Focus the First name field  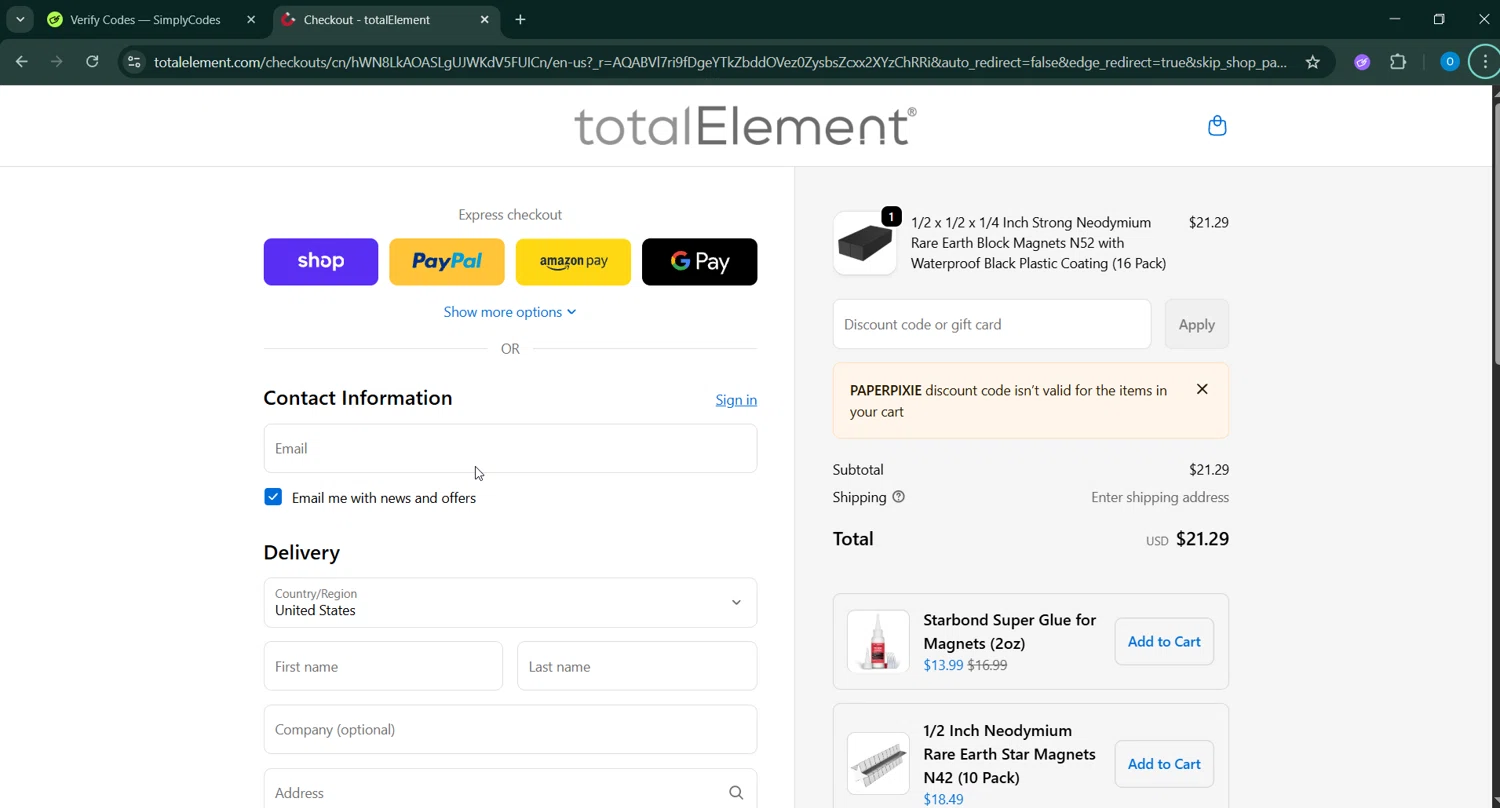(x=383, y=666)
